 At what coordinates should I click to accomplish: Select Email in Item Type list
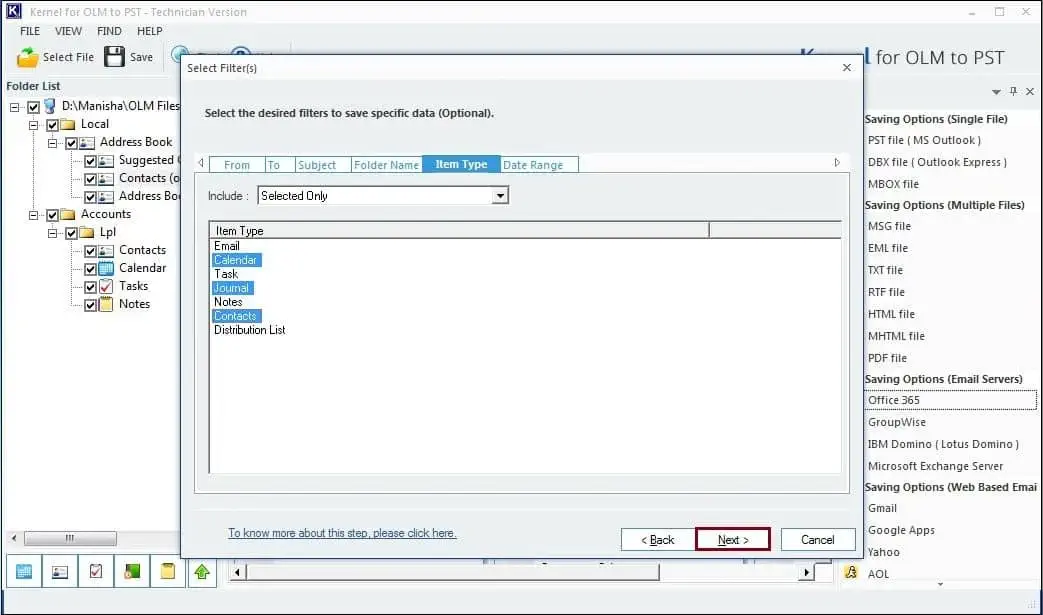[227, 246]
